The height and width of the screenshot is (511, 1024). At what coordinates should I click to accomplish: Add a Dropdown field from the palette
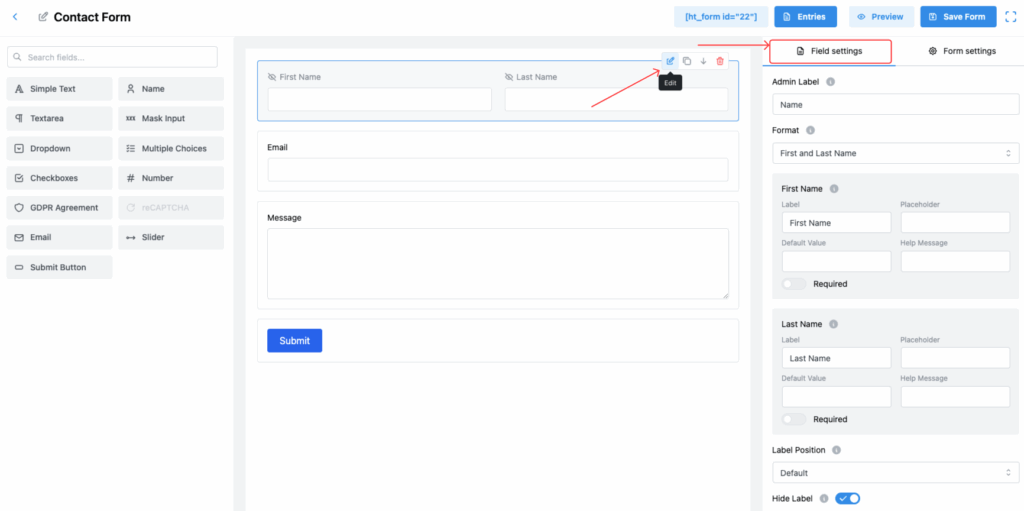59,148
